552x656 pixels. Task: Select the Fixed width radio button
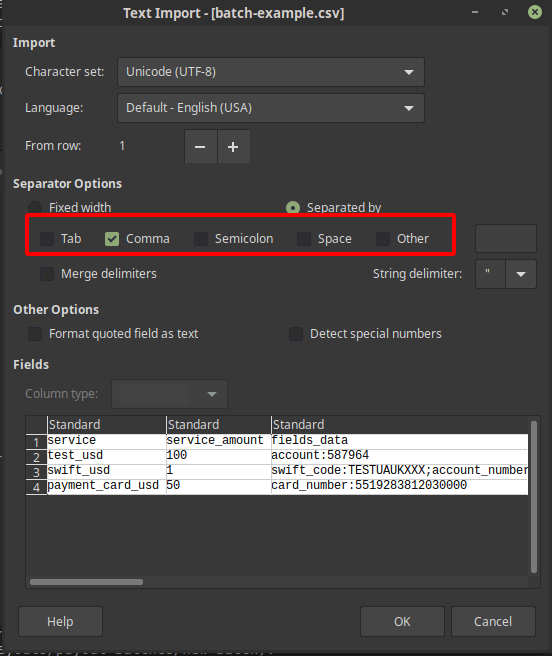click(35, 208)
